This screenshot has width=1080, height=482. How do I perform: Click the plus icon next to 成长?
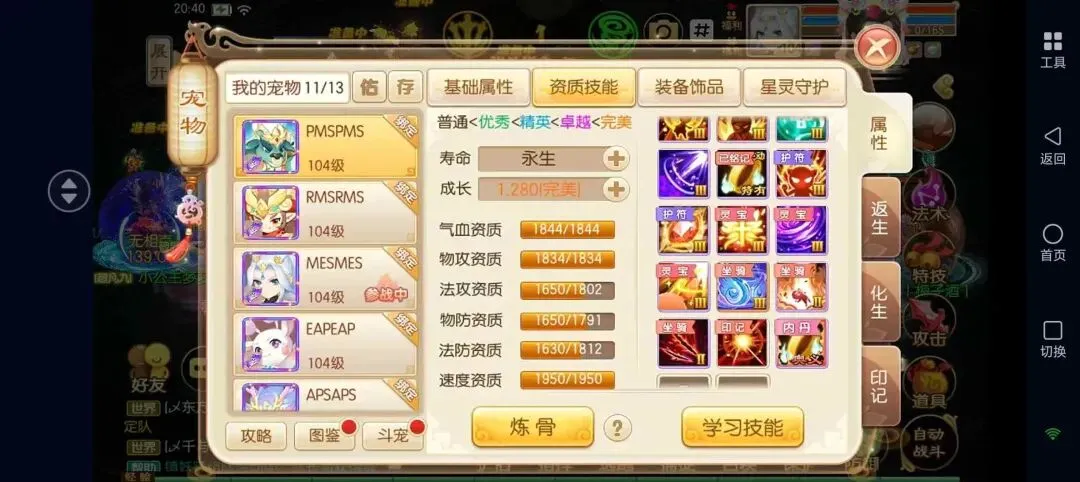click(616, 189)
